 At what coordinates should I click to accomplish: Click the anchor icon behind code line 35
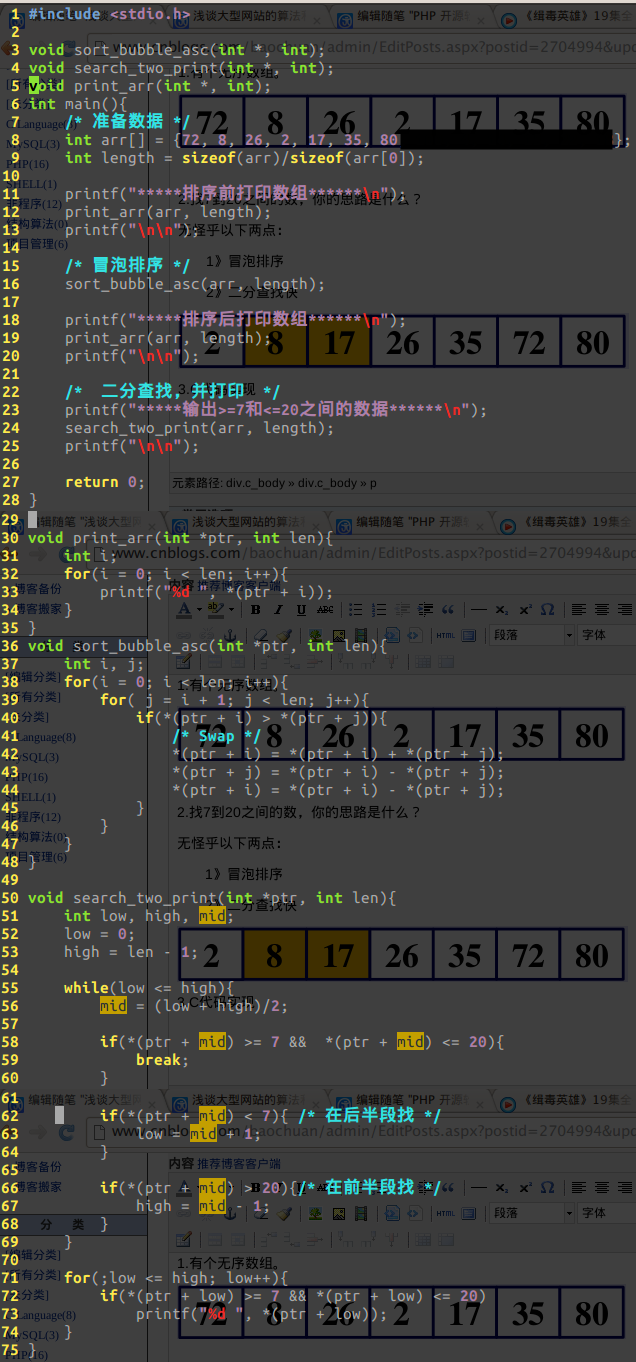pyautogui.click(x=229, y=635)
